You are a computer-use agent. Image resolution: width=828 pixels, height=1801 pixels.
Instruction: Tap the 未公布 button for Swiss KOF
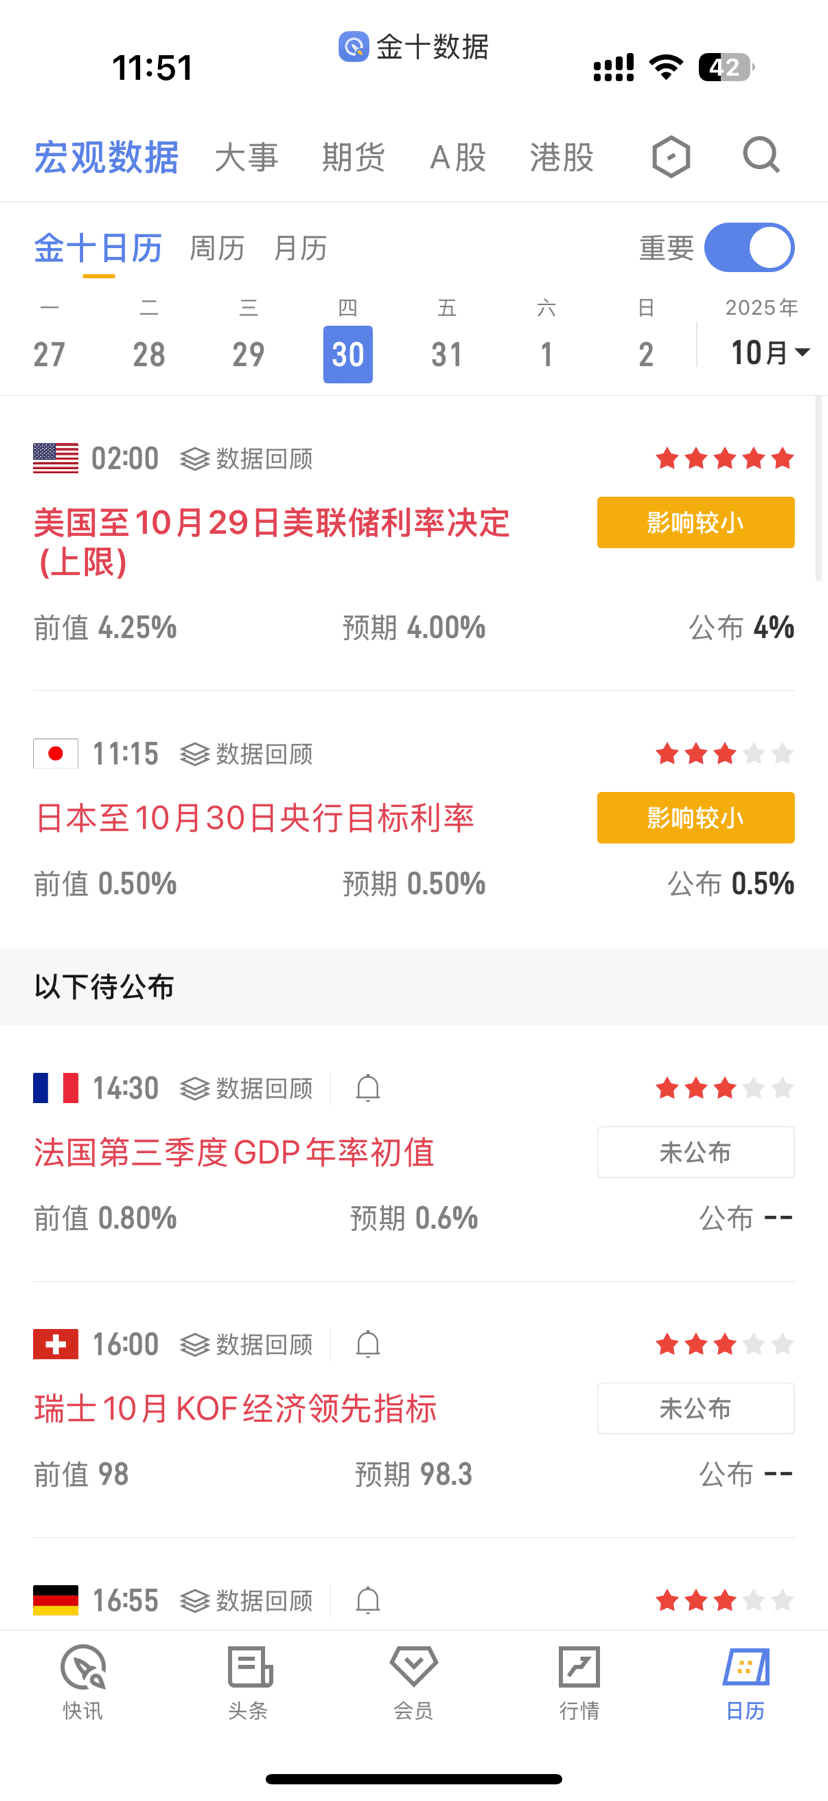pos(695,1408)
